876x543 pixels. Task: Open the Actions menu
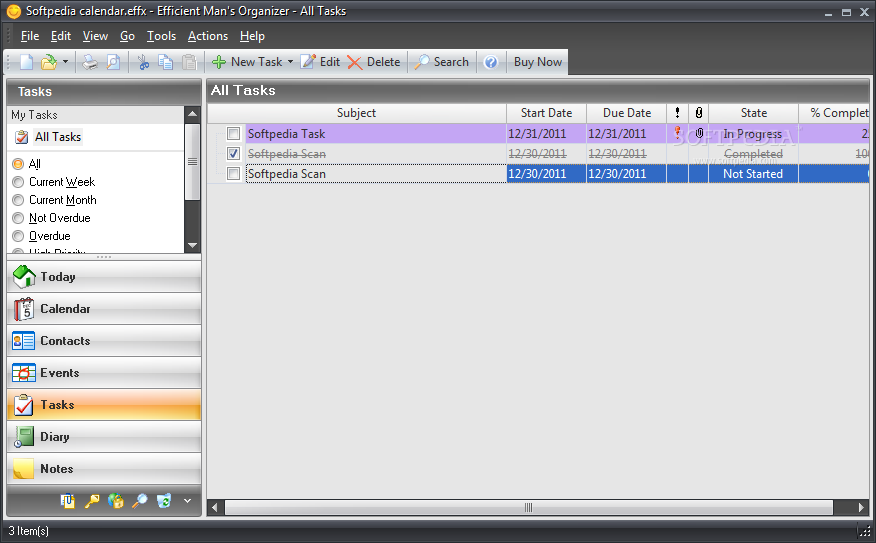point(208,36)
